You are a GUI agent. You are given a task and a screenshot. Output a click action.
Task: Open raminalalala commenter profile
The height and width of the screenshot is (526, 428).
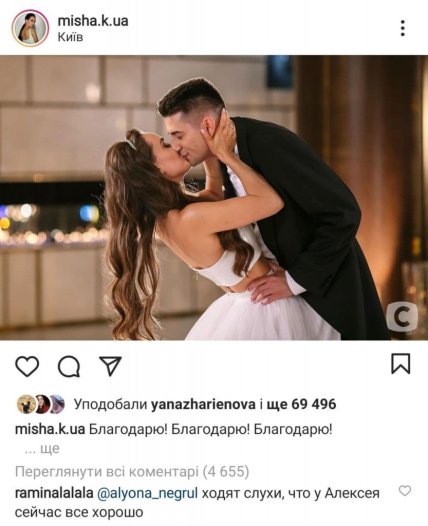click(54, 493)
